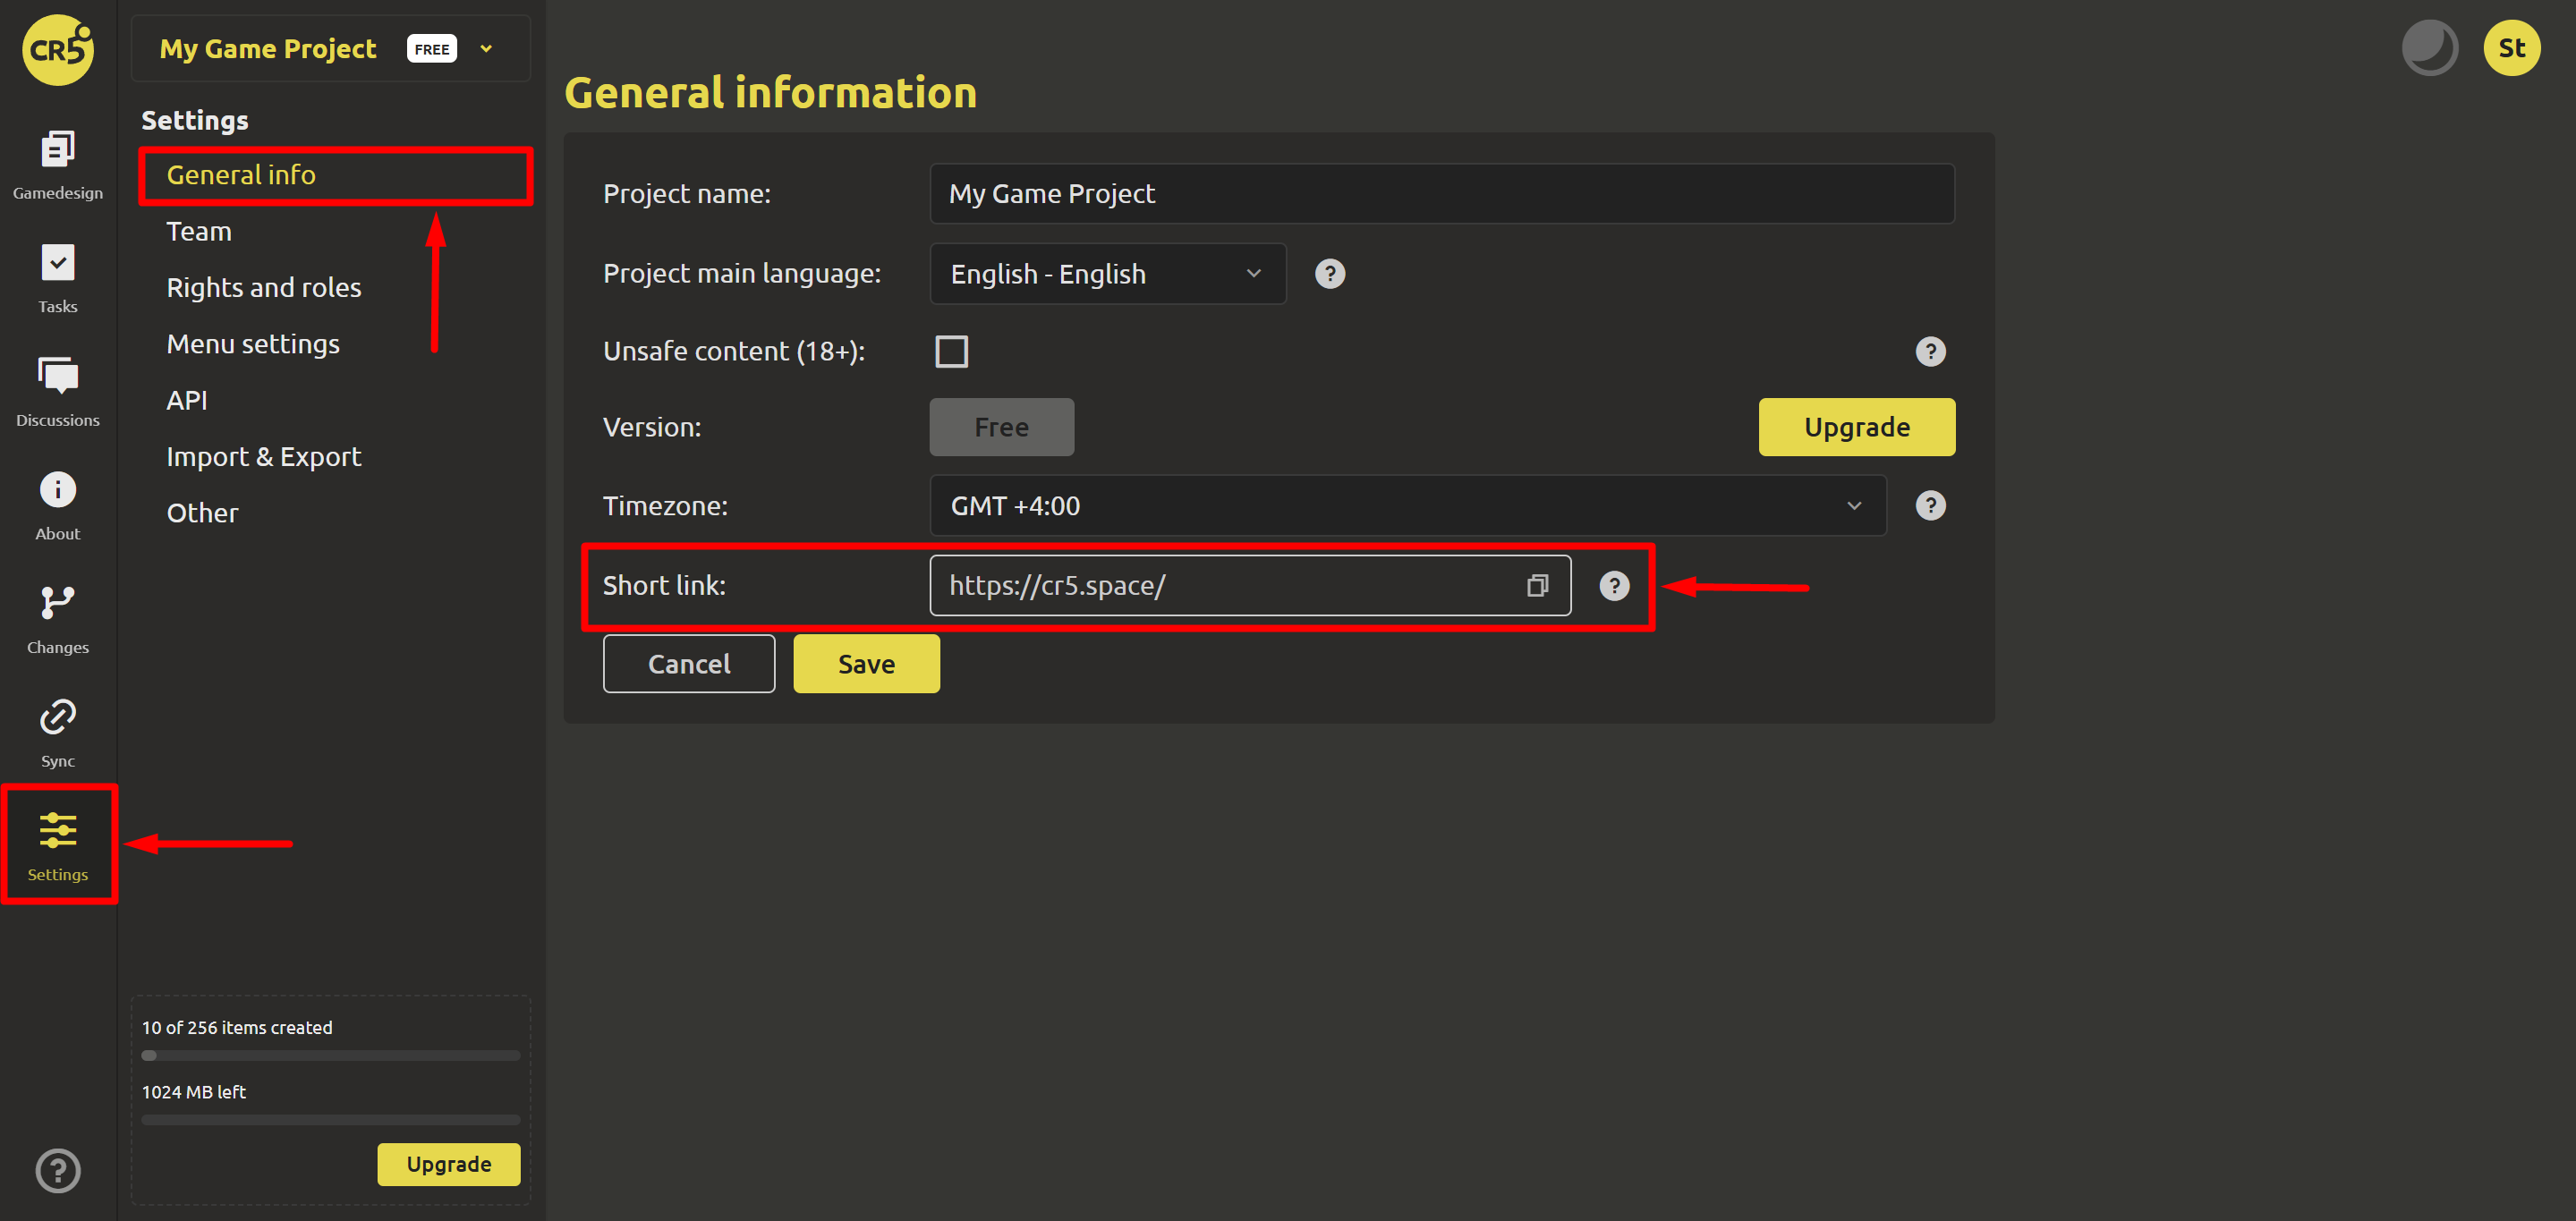
Task: Show help for Short link field
Action: coord(1614,585)
